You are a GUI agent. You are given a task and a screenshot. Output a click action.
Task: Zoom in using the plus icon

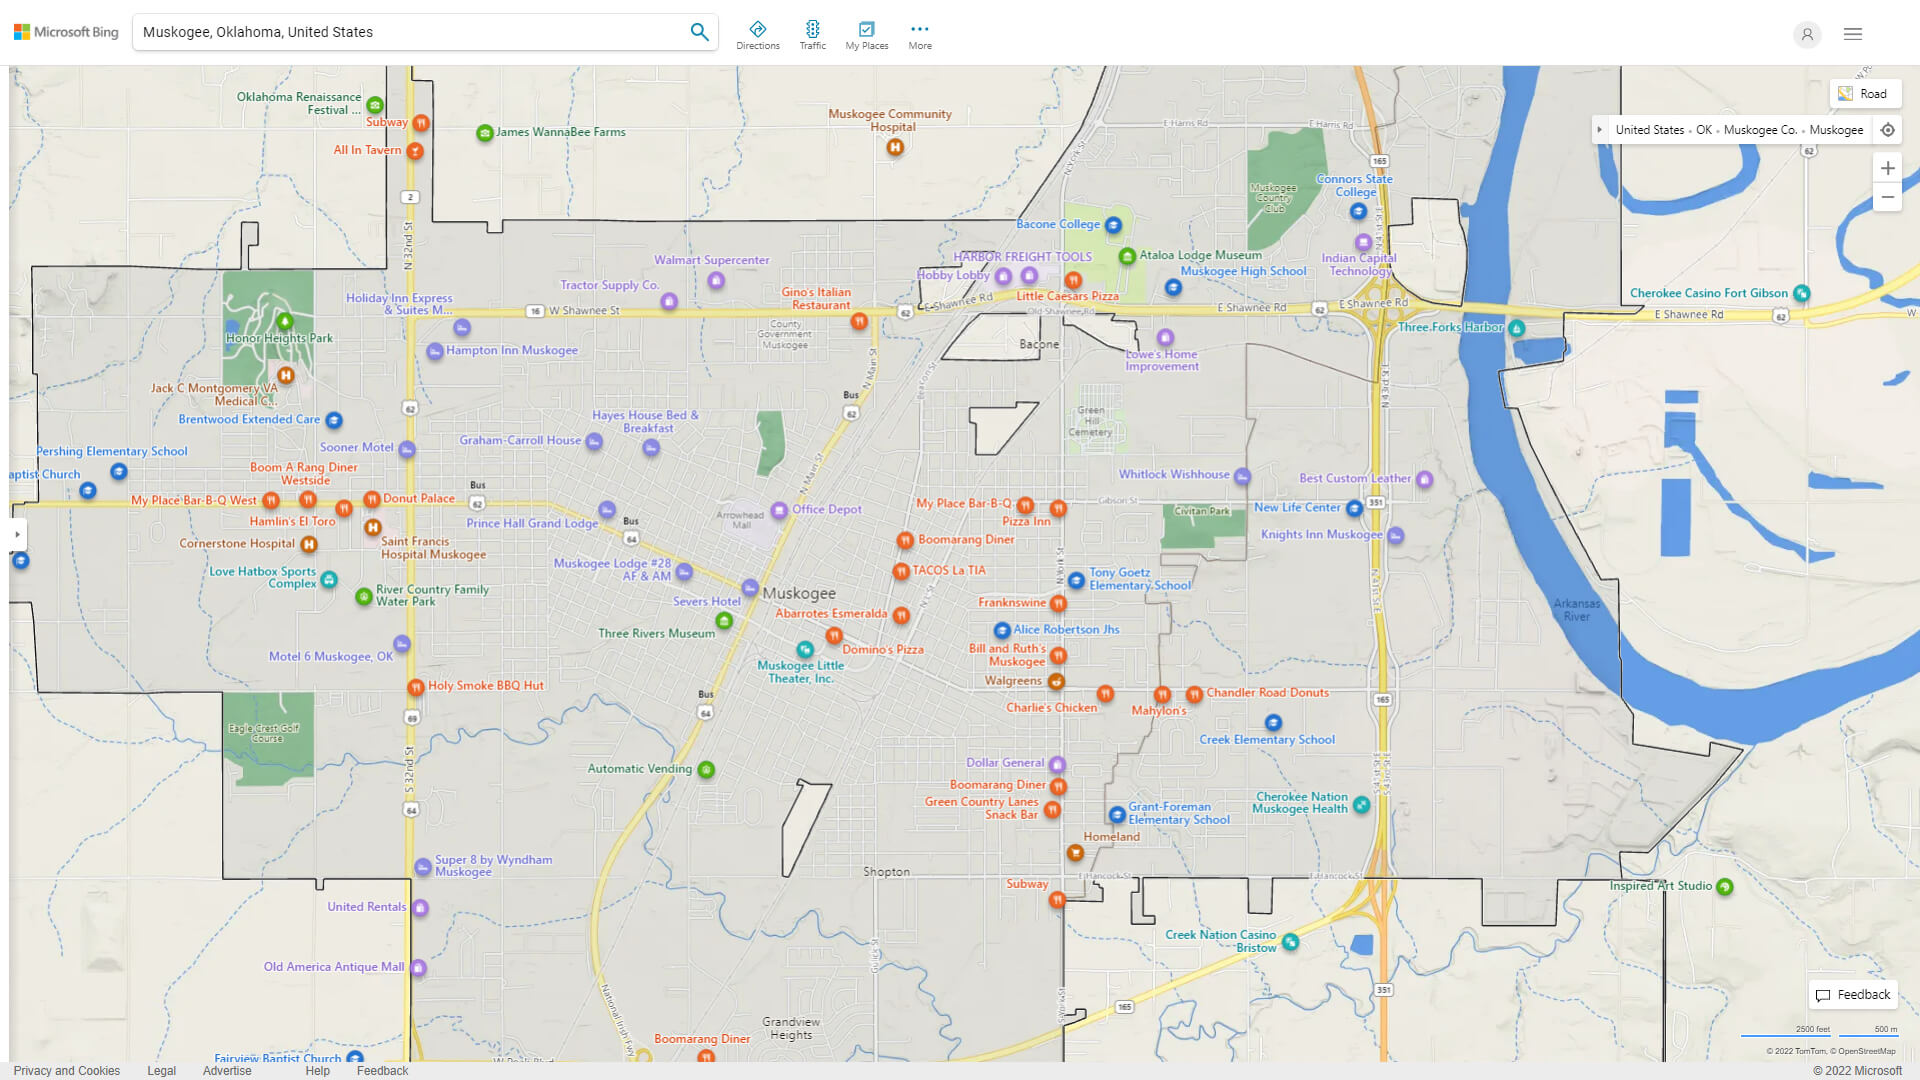click(x=1888, y=168)
